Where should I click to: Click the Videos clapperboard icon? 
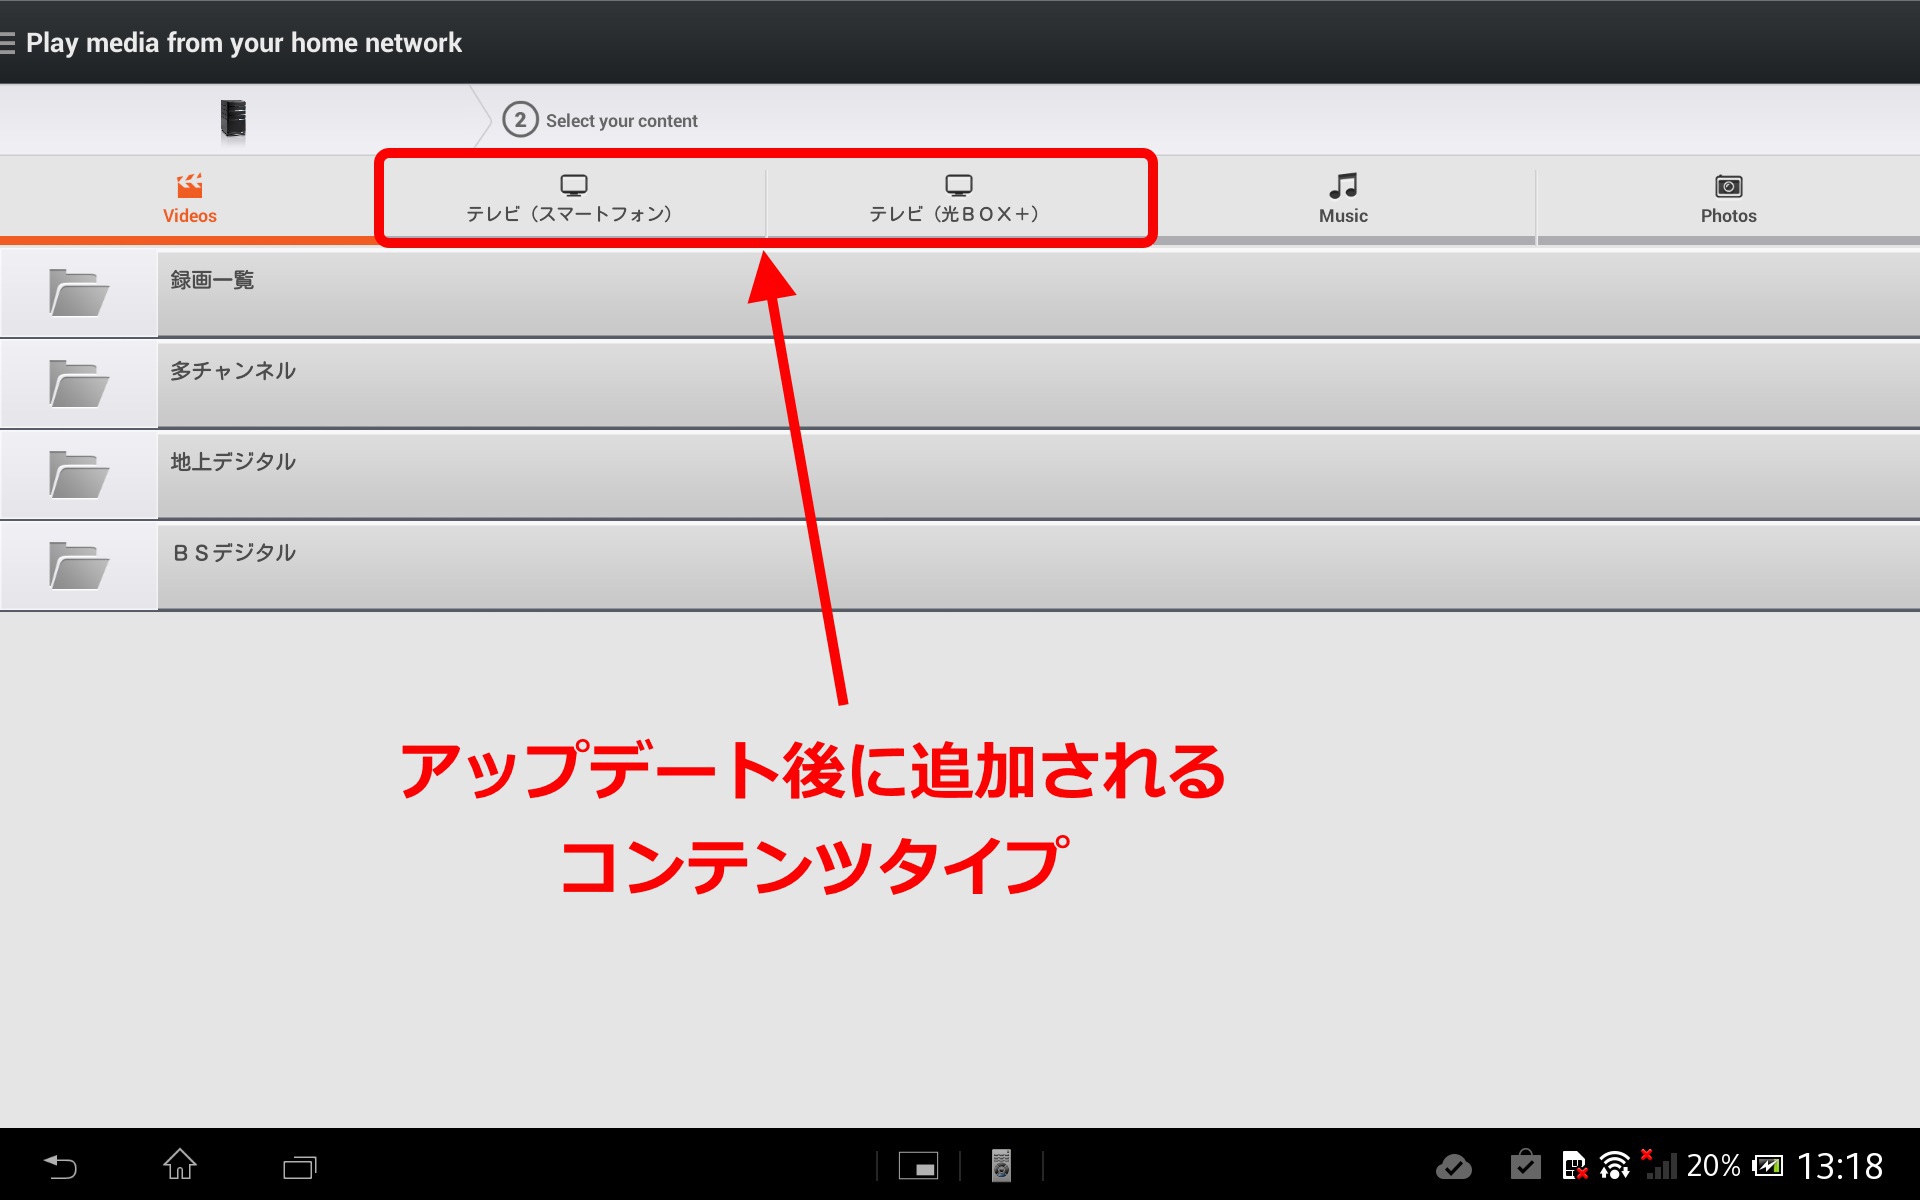coord(190,185)
